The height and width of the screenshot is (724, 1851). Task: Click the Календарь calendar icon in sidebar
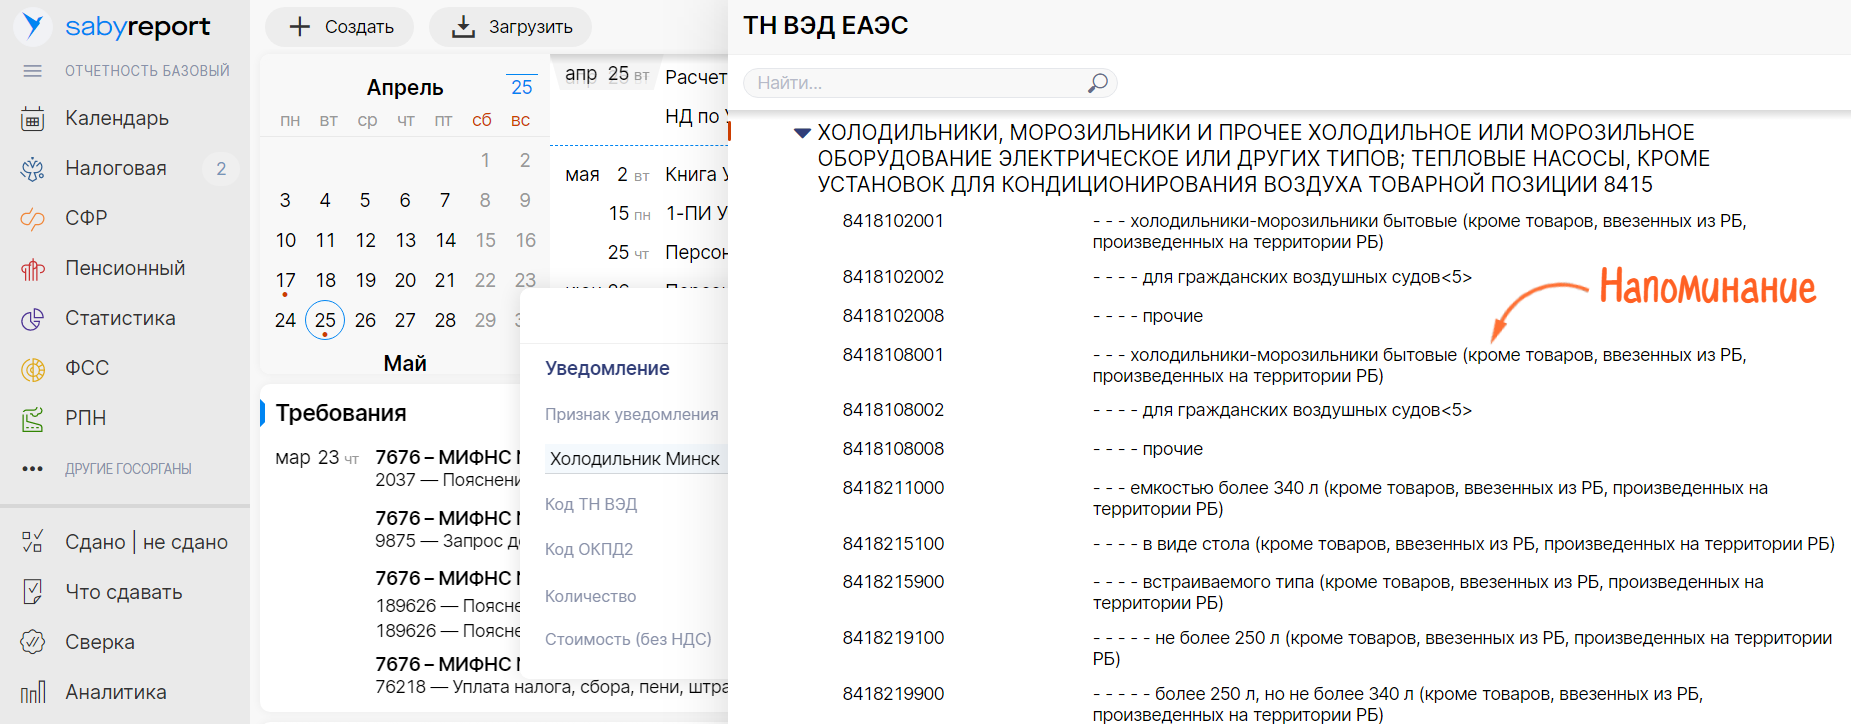32,119
